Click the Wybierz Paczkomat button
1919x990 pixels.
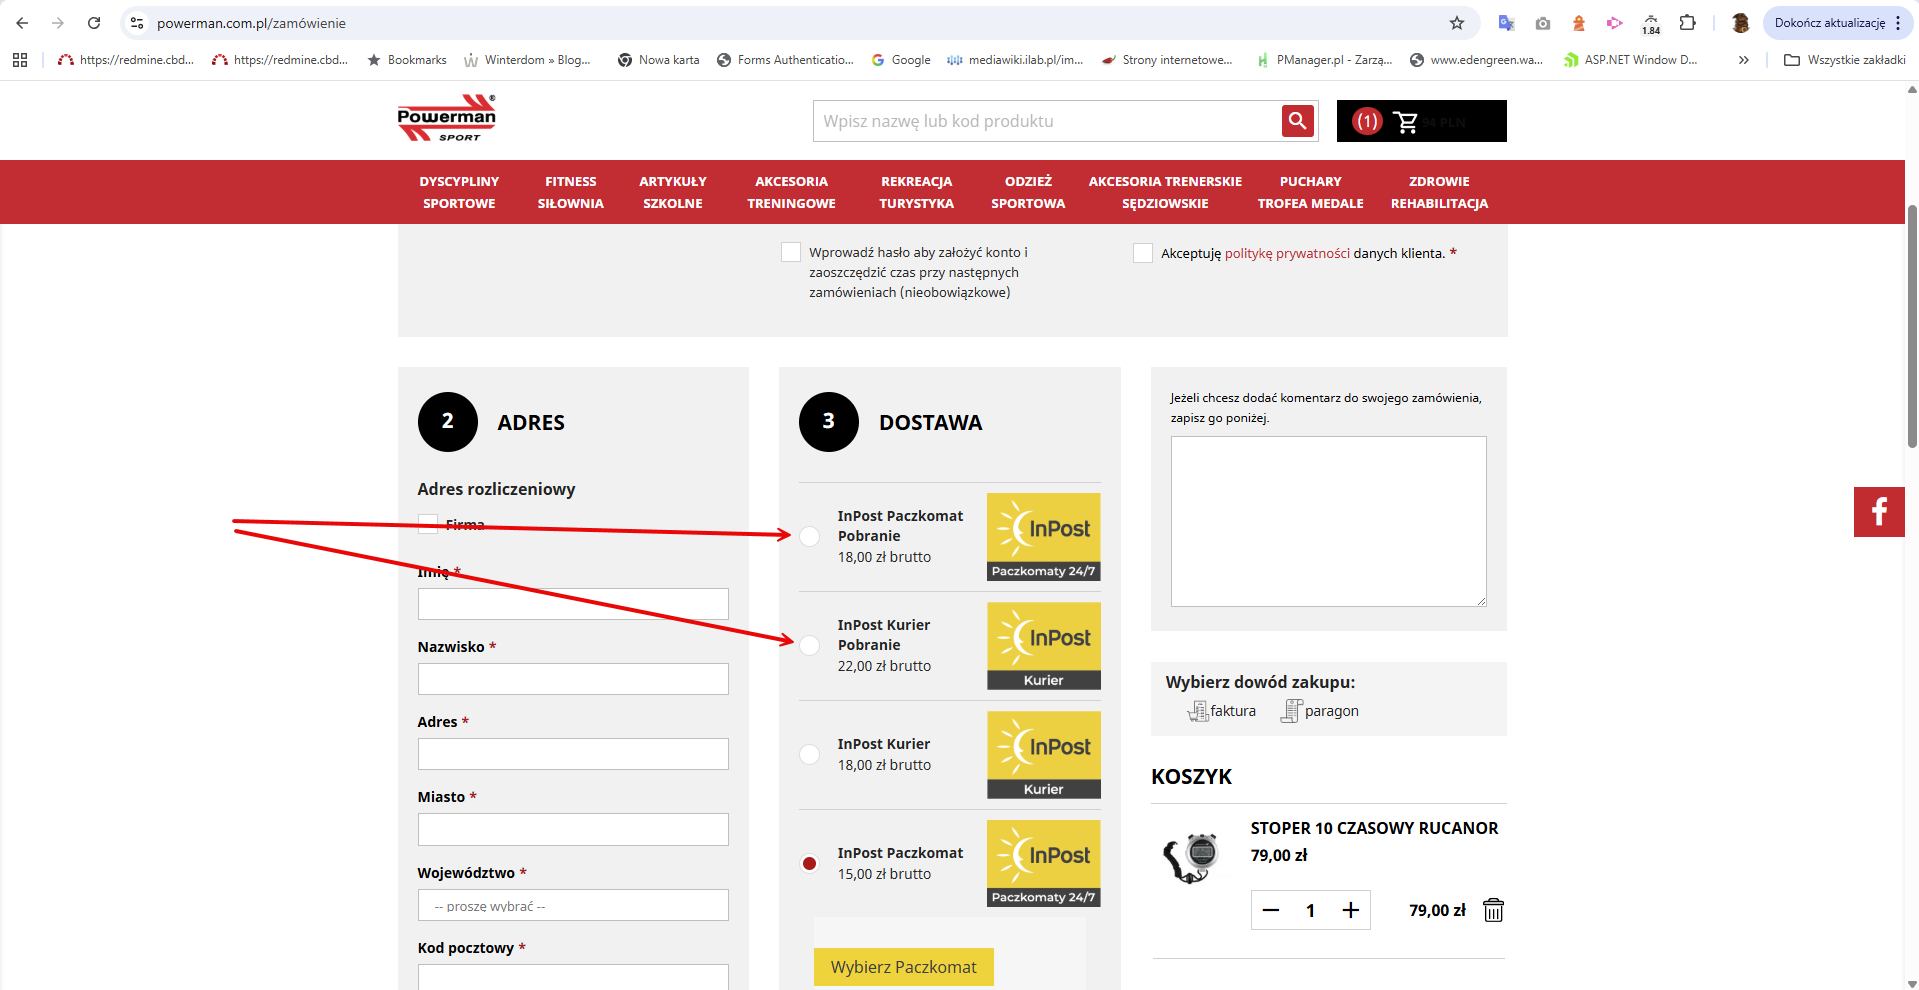click(904, 967)
